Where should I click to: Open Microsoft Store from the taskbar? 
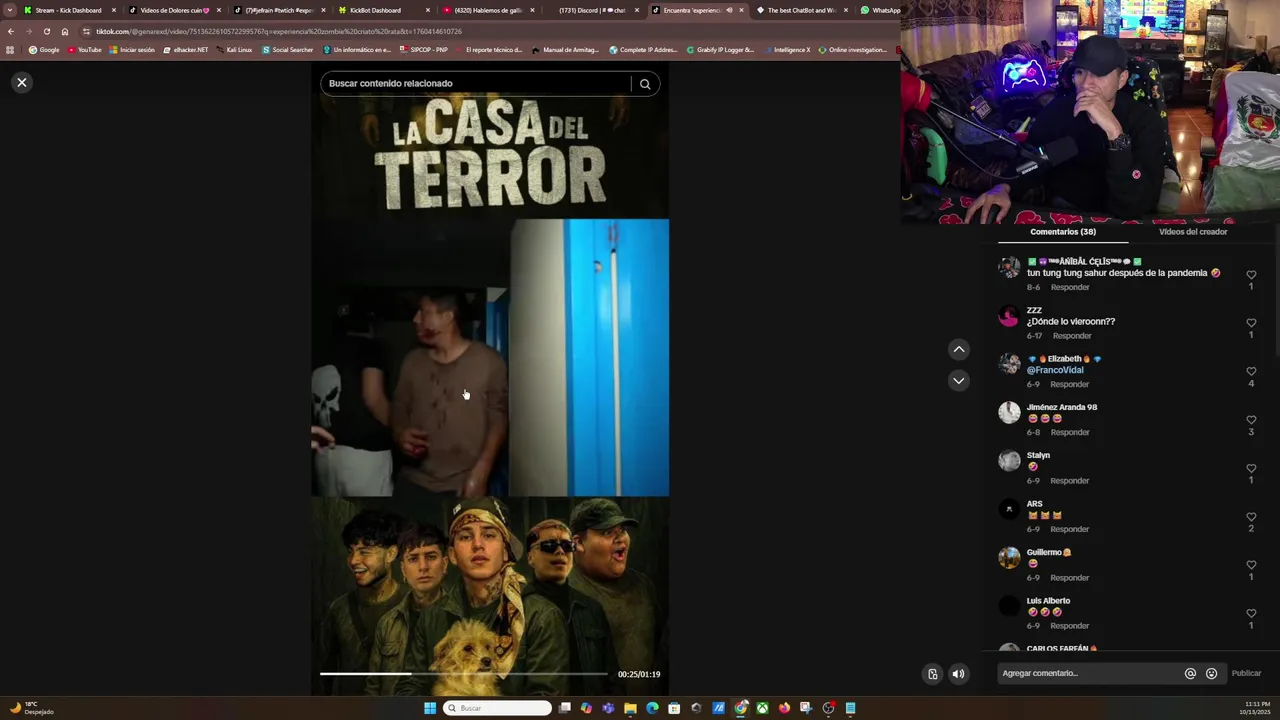coord(674,708)
